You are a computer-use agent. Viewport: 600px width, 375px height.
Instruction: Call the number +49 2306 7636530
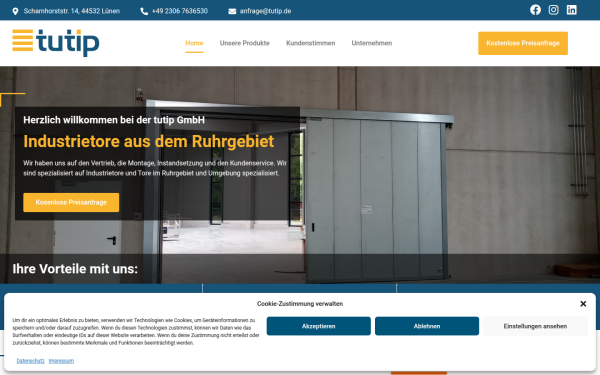(x=179, y=11)
